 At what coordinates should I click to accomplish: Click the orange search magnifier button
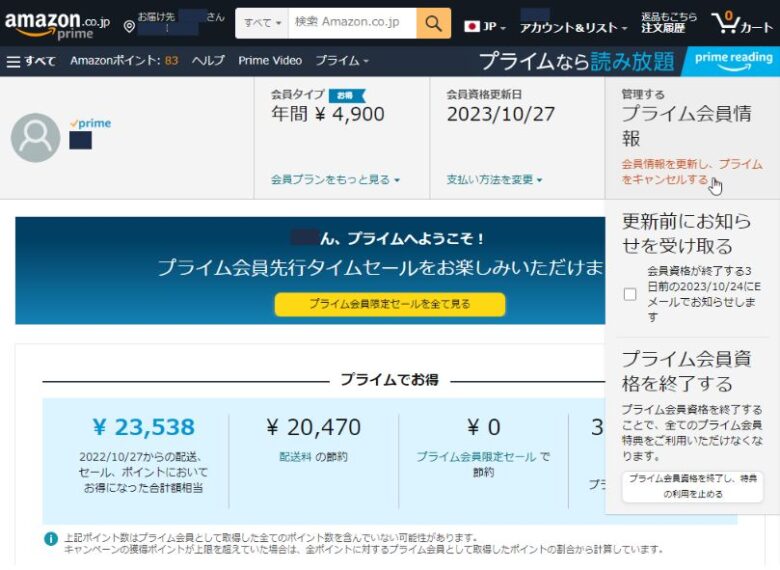tap(433, 23)
